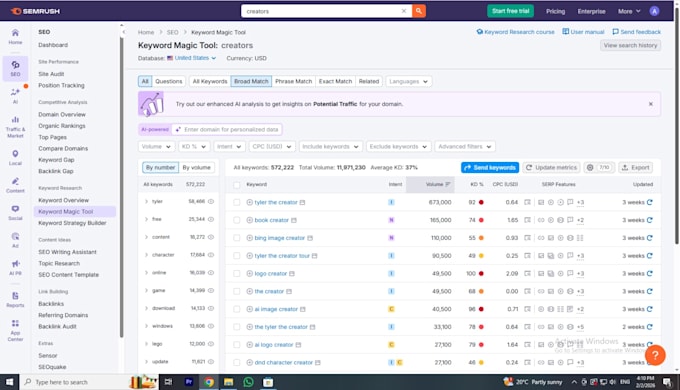
Task: Click Send keywords button
Action: [x=490, y=167]
